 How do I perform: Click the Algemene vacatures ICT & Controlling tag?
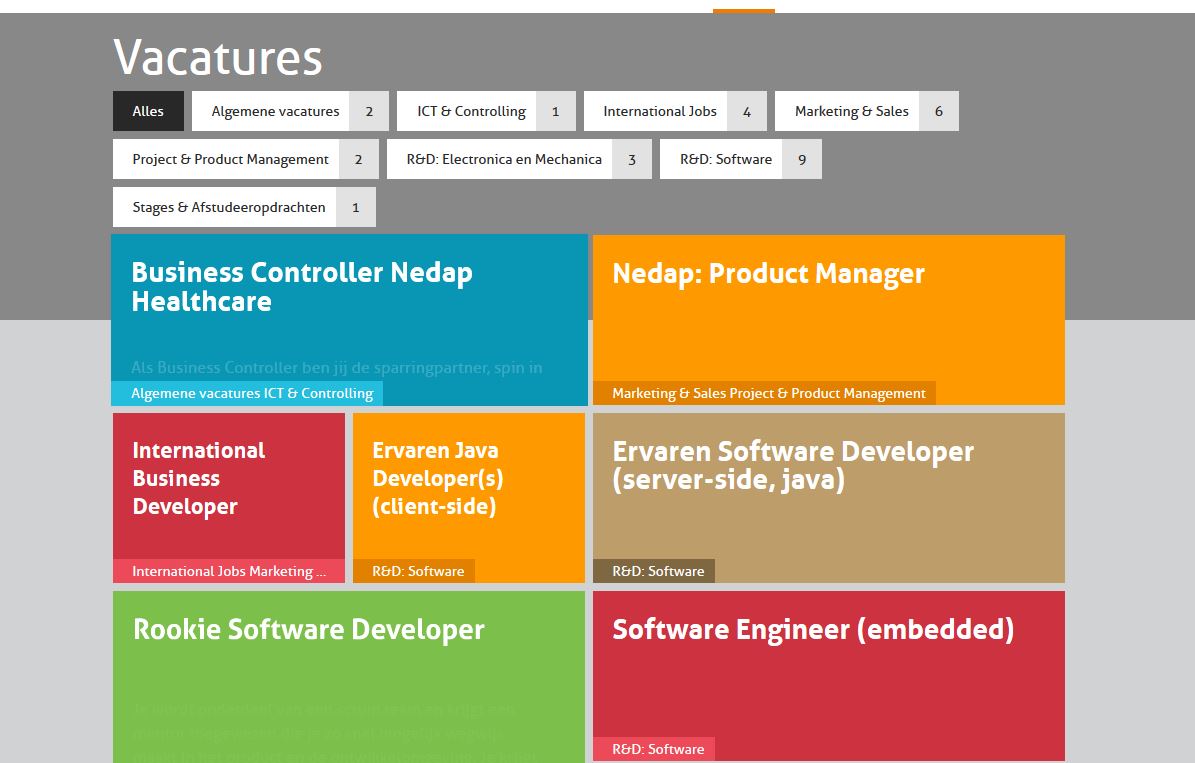(247, 393)
